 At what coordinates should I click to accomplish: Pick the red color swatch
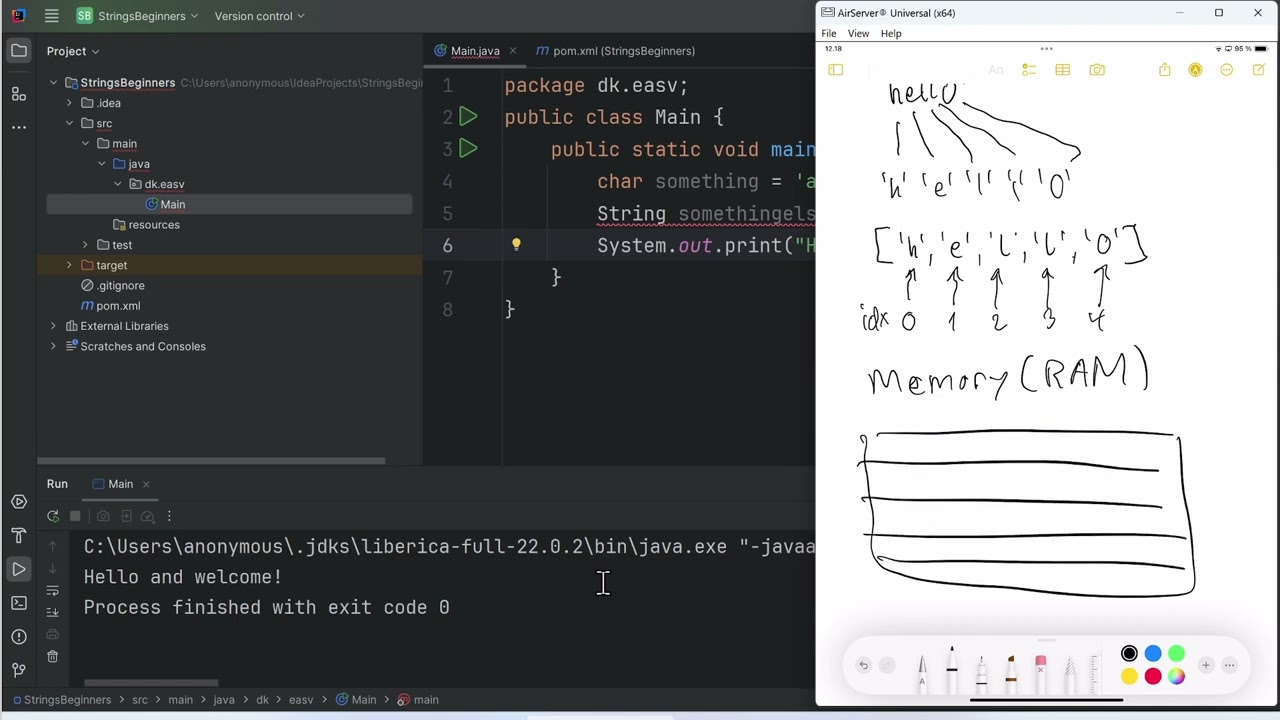click(x=1153, y=677)
